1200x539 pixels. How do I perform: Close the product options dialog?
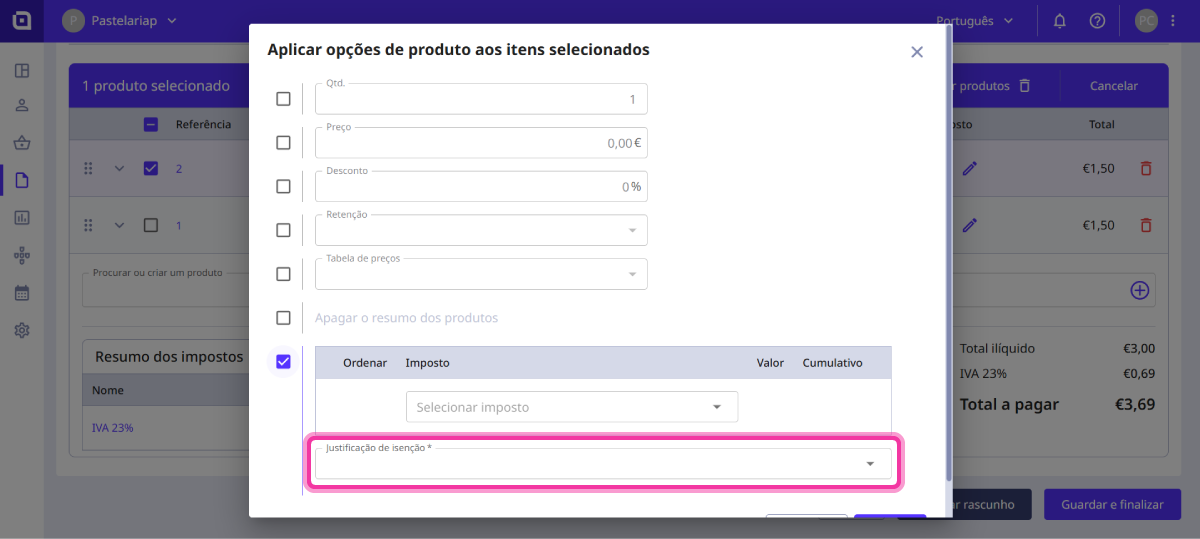pyautogui.click(x=916, y=52)
